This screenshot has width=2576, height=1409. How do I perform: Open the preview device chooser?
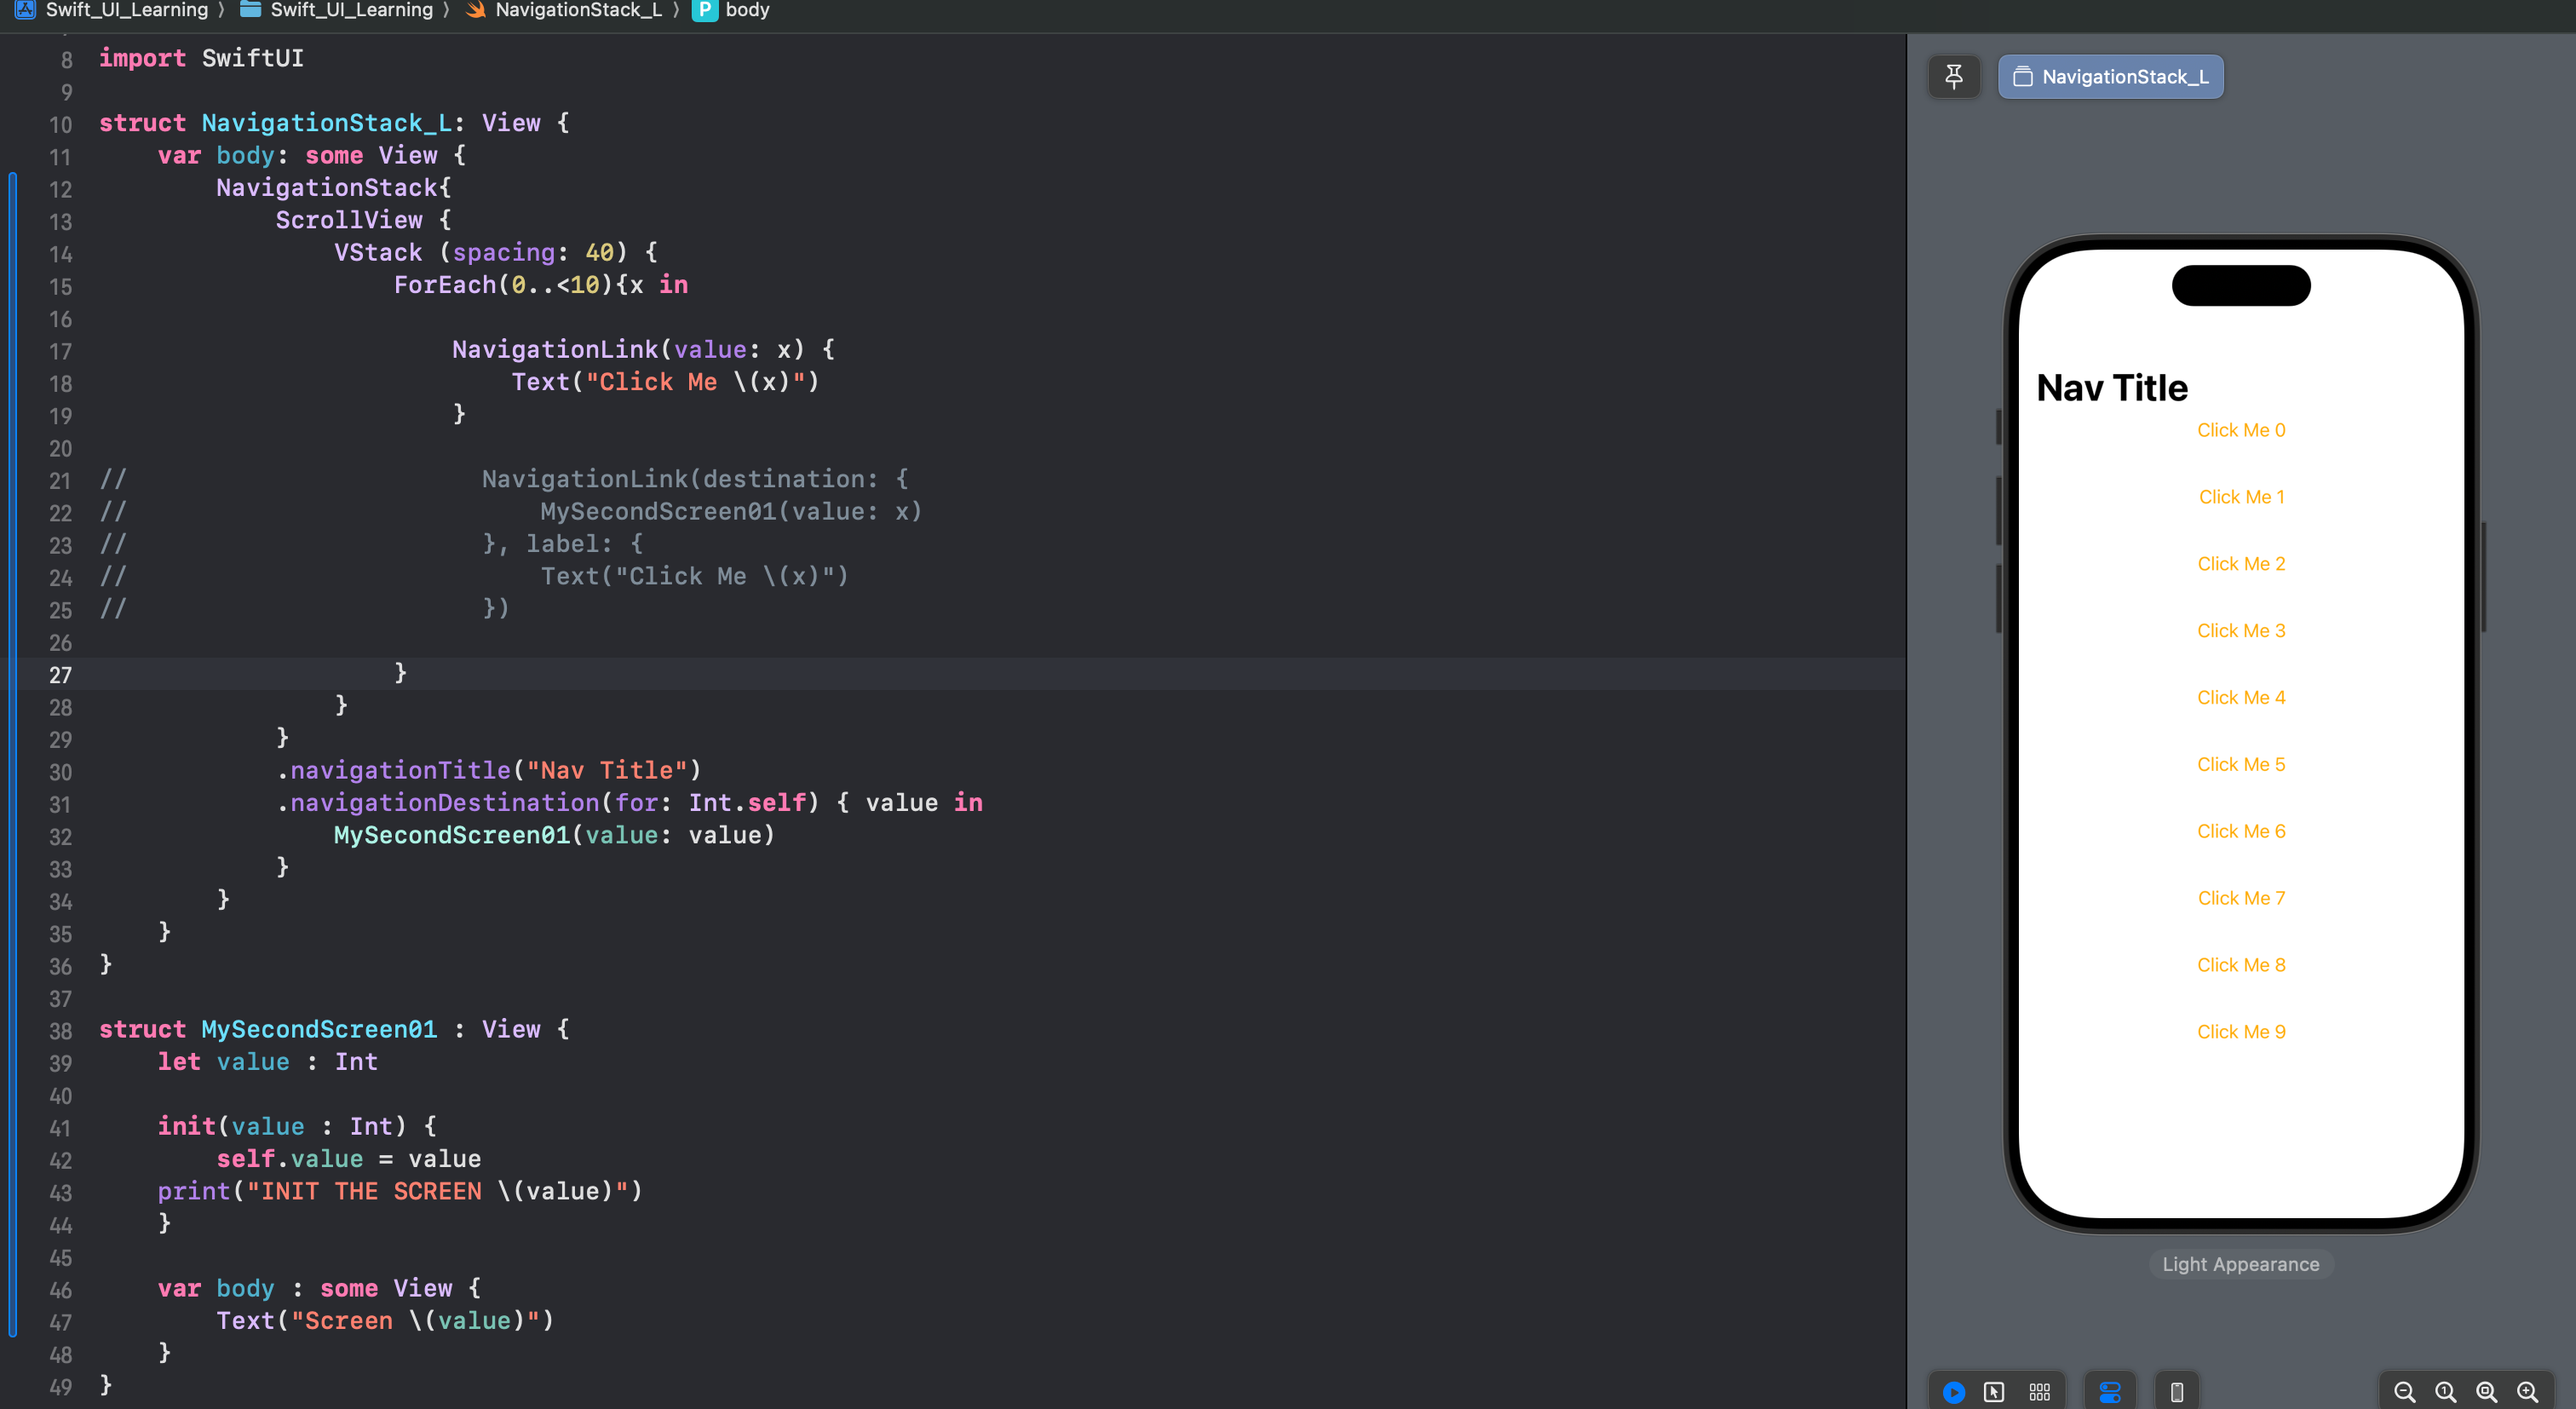click(x=2176, y=1391)
